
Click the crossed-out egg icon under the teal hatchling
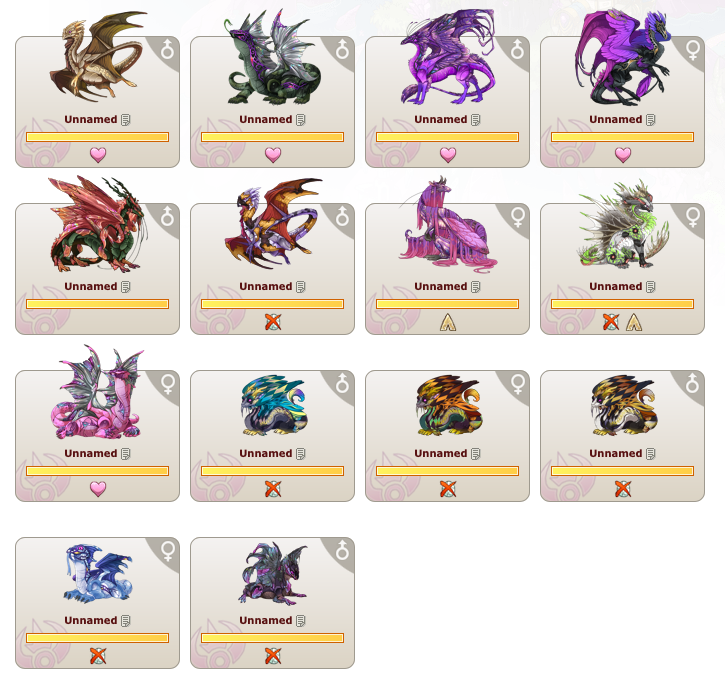pyautogui.click(x=273, y=489)
